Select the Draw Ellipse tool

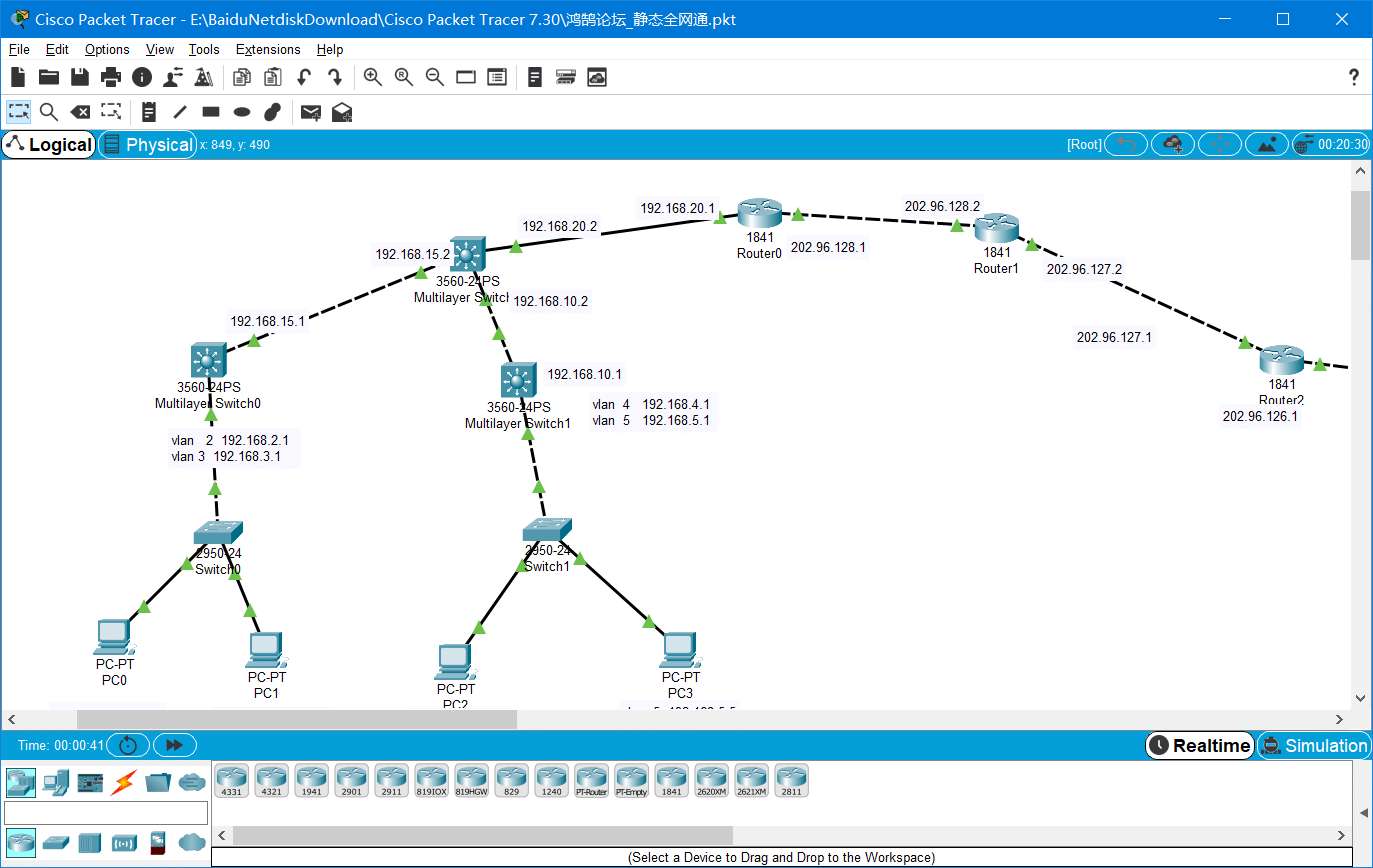(242, 112)
